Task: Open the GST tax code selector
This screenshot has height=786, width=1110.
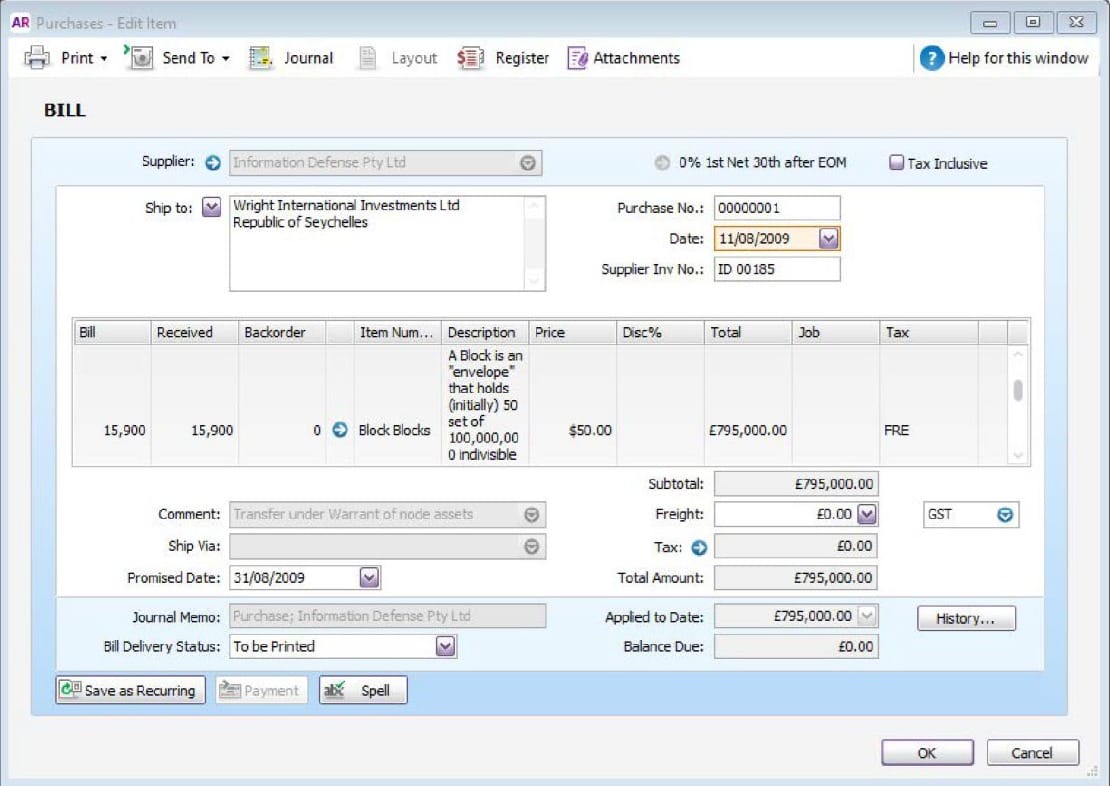Action: [1005, 515]
